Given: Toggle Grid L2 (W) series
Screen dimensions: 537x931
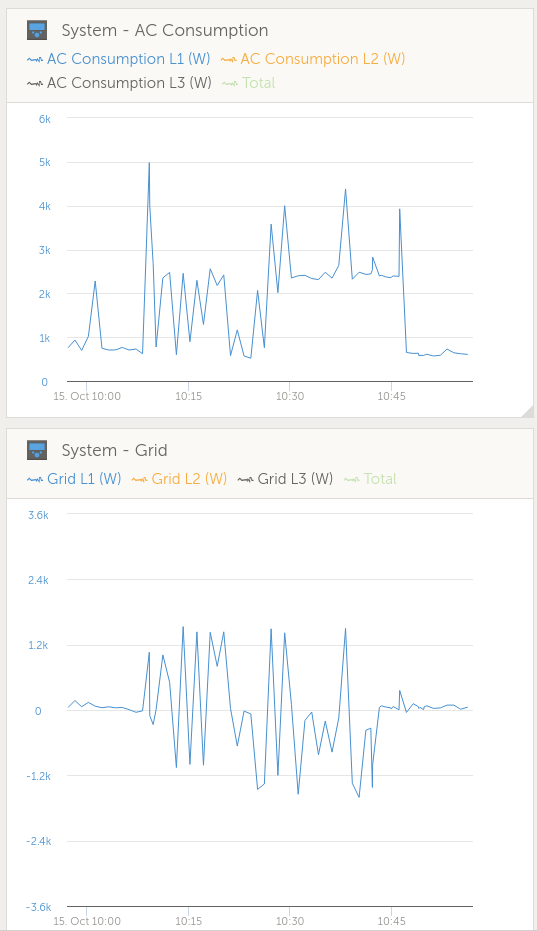Looking at the screenshot, I should coord(179,479).
